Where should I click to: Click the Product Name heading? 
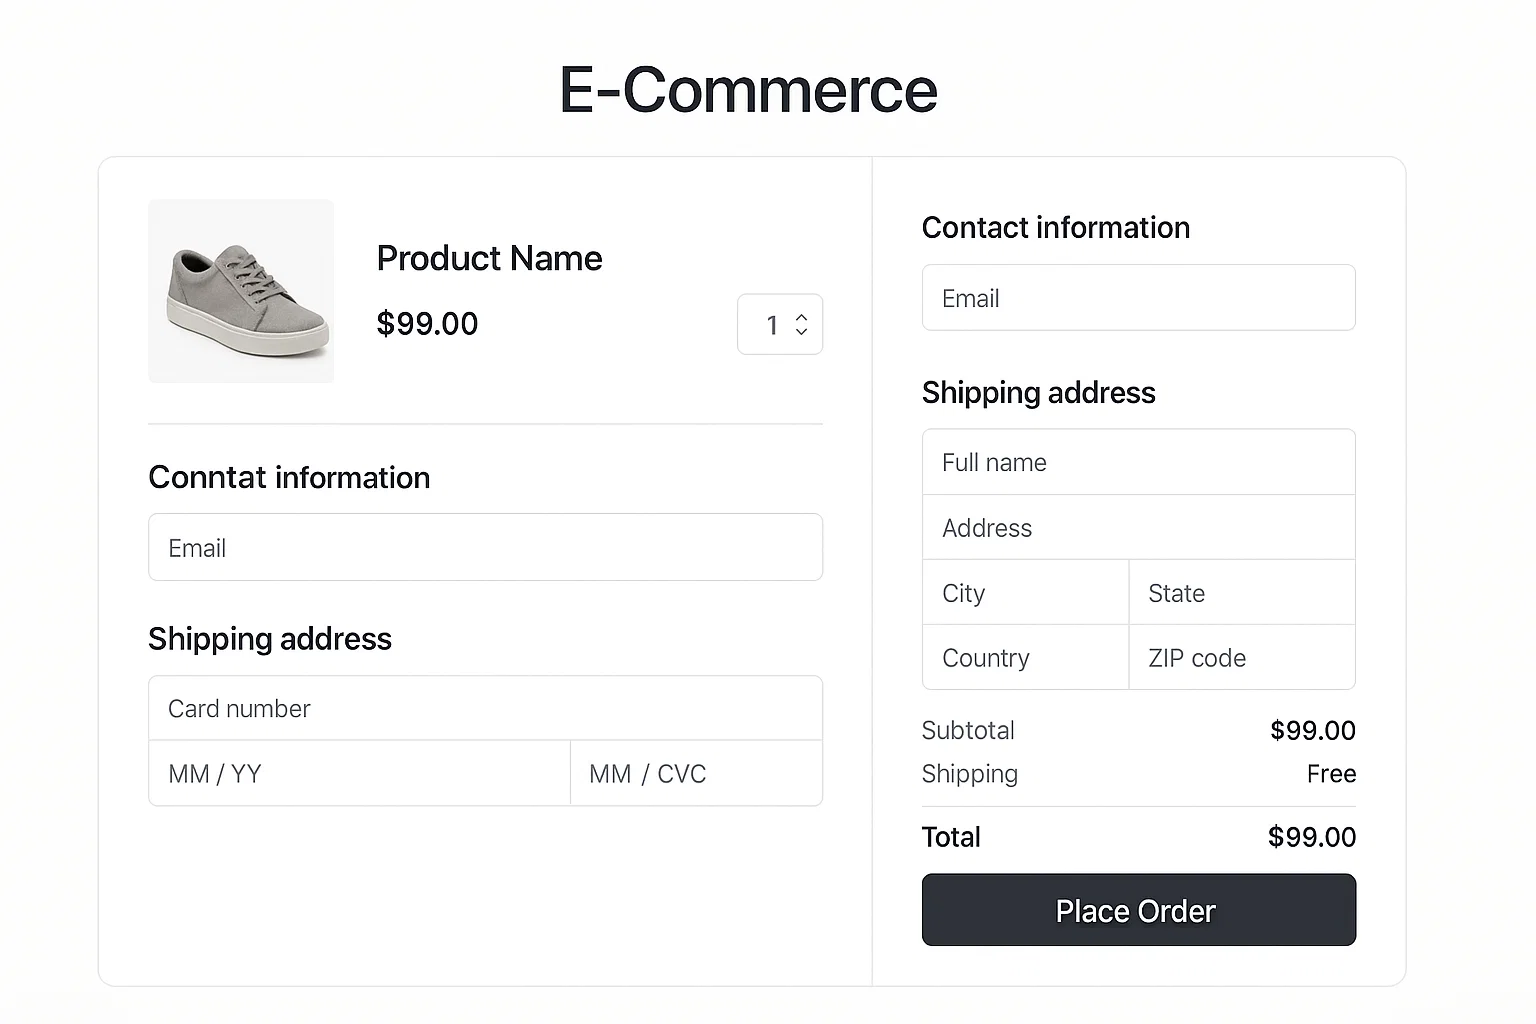click(x=489, y=258)
